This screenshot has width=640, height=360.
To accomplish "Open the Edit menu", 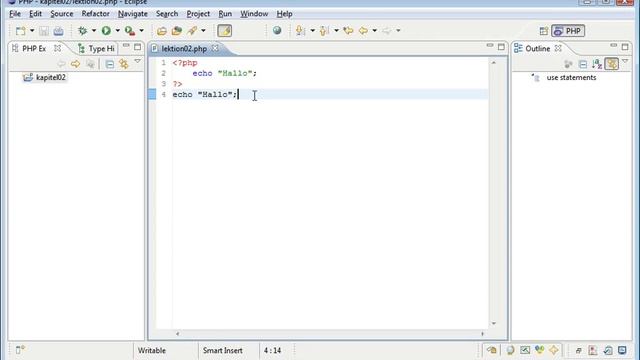I will click(x=36, y=14).
